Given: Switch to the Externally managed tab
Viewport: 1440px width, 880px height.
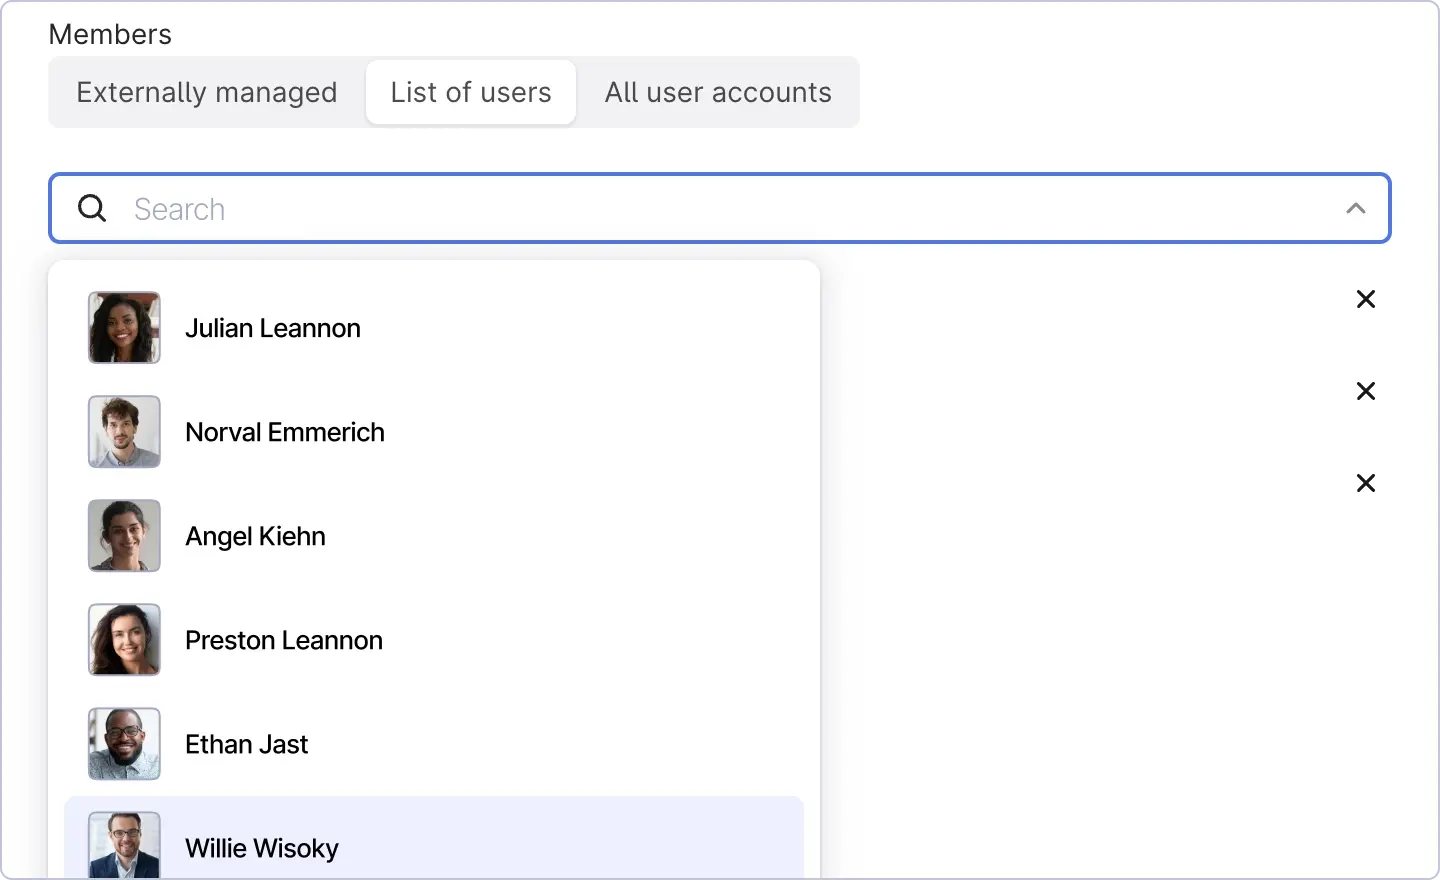Looking at the screenshot, I should point(207,92).
